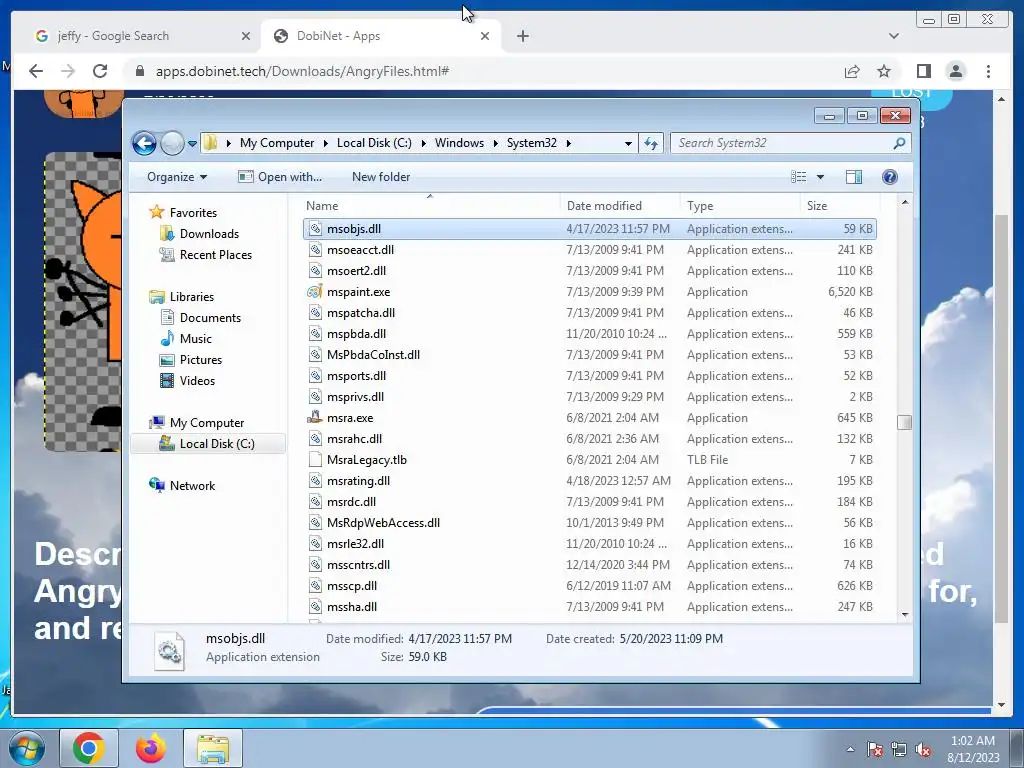Click the Explorer forward navigation arrow
The height and width of the screenshot is (768, 1024).
tap(172, 143)
